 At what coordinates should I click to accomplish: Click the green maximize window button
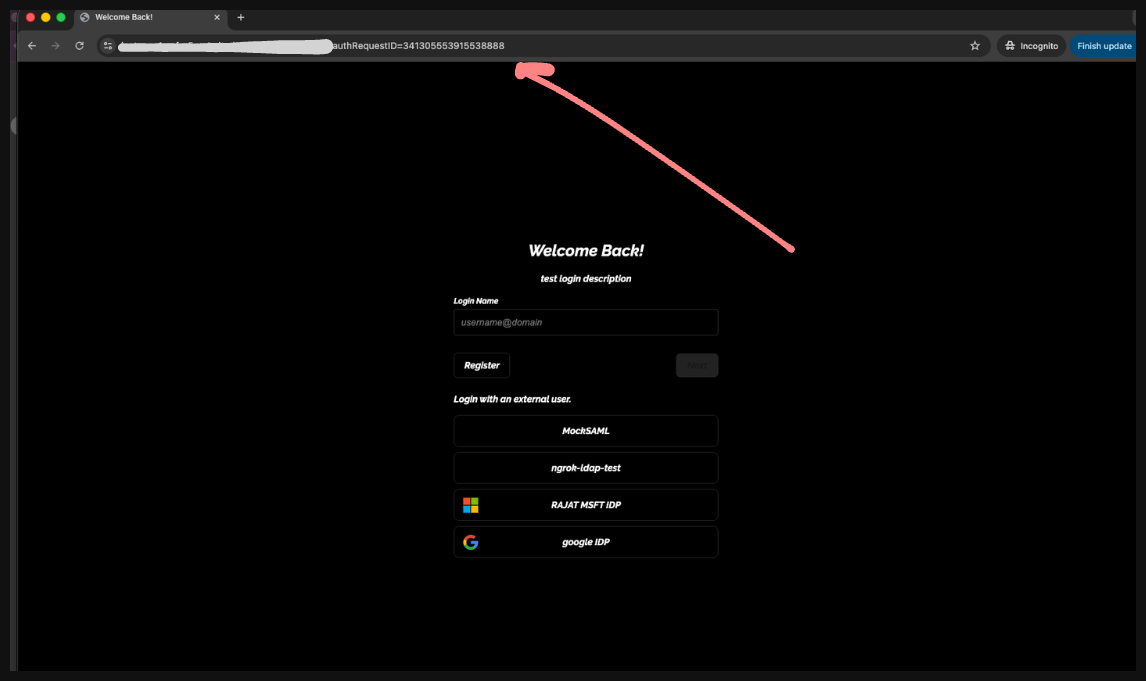(61, 17)
